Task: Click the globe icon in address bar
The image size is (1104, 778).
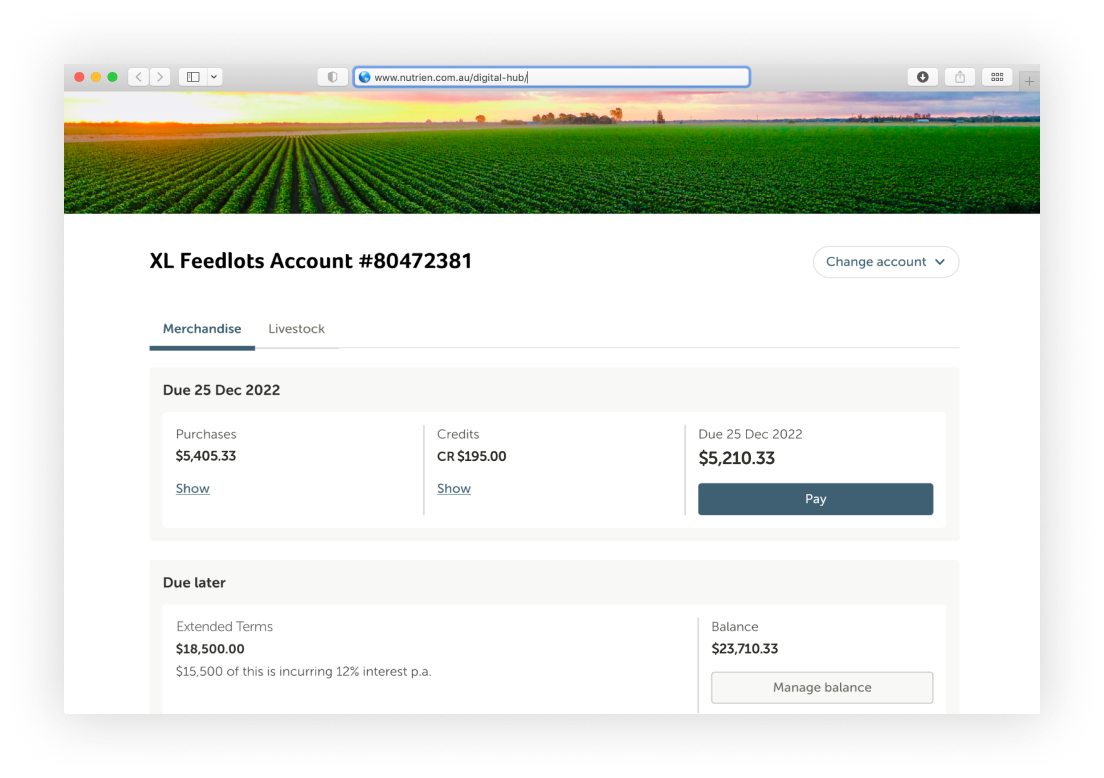Action: click(x=364, y=77)
